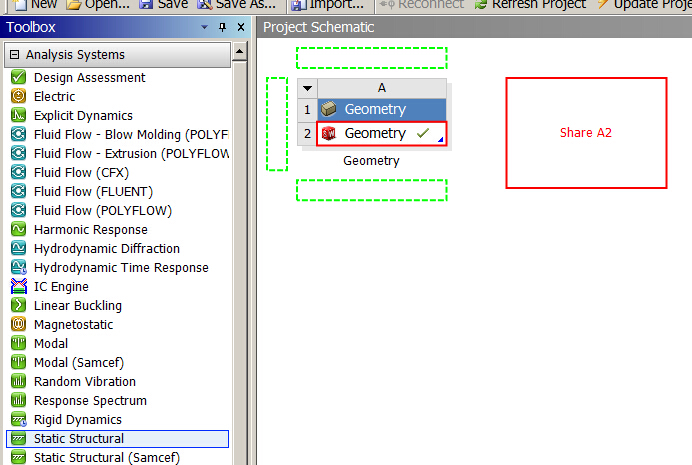Click the Random Vibration icon
This screenshot has width=692, height=465.
18,381
